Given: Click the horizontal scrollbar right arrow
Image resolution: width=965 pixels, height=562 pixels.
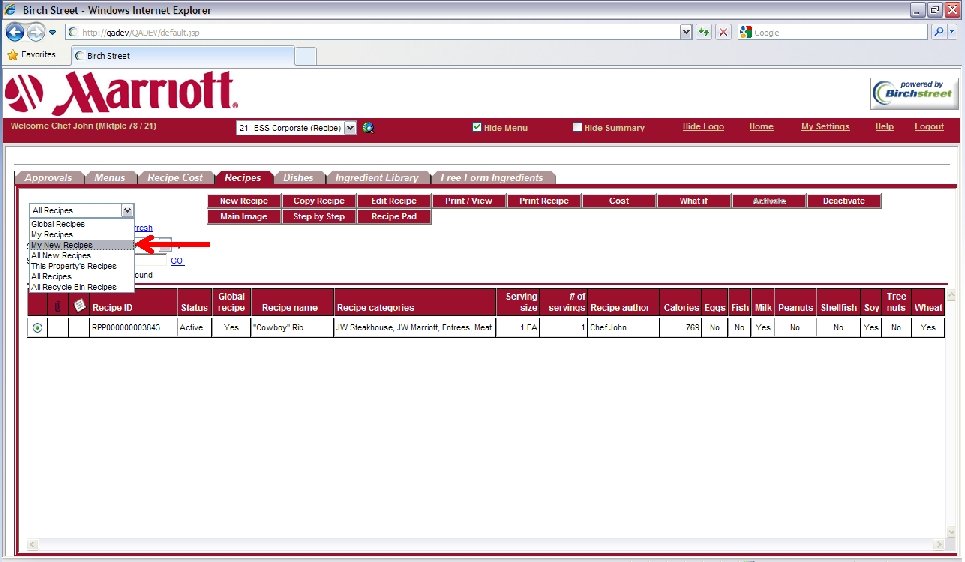Looking at the screenshot, I should (939, 544).
